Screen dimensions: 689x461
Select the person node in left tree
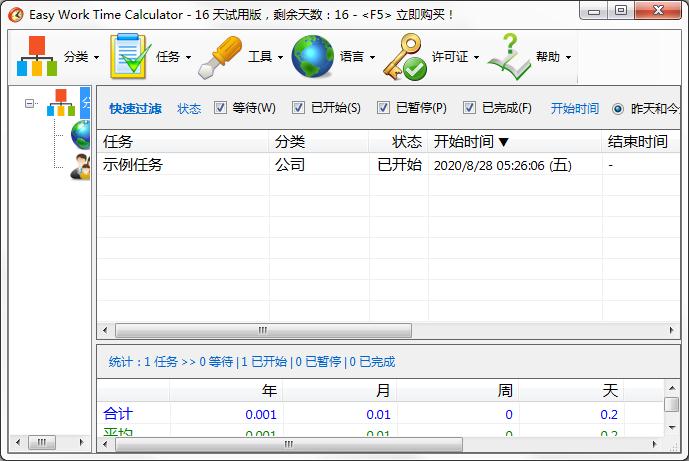(x=80, y=167)
